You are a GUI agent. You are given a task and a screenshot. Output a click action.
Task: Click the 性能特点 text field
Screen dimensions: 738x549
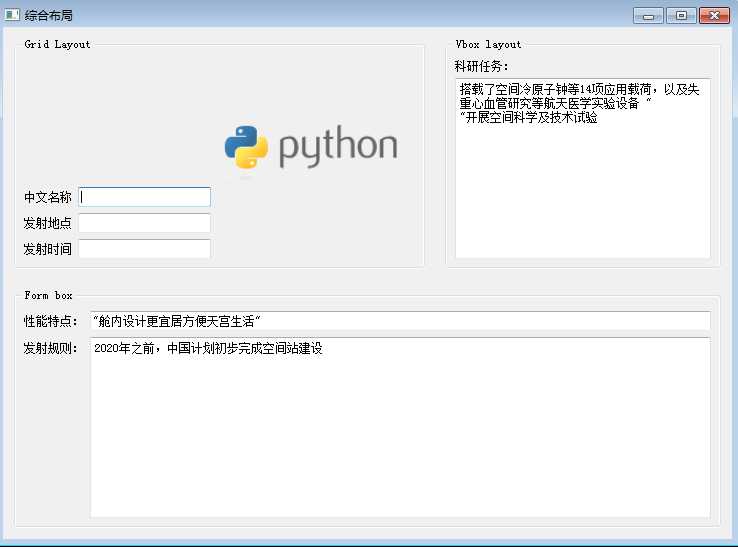400,321
